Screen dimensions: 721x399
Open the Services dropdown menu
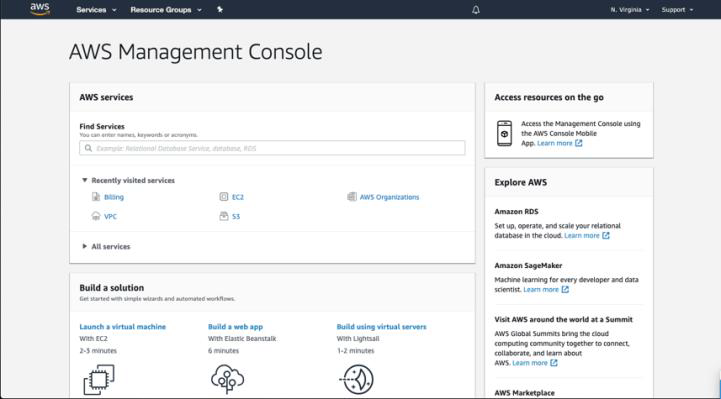(96, 10)
